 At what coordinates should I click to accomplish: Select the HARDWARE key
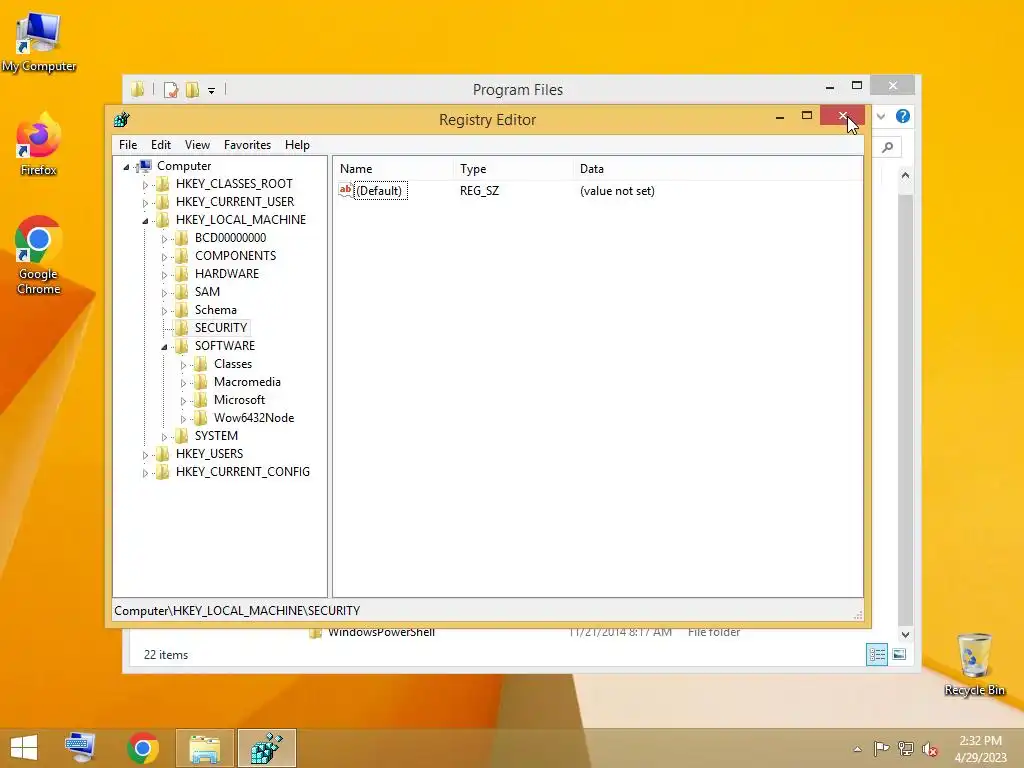point(227,274)
